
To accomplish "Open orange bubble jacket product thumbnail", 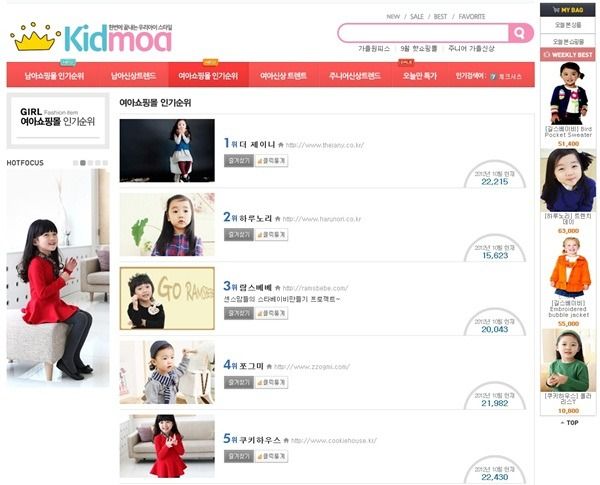I will tap(568, 267).
